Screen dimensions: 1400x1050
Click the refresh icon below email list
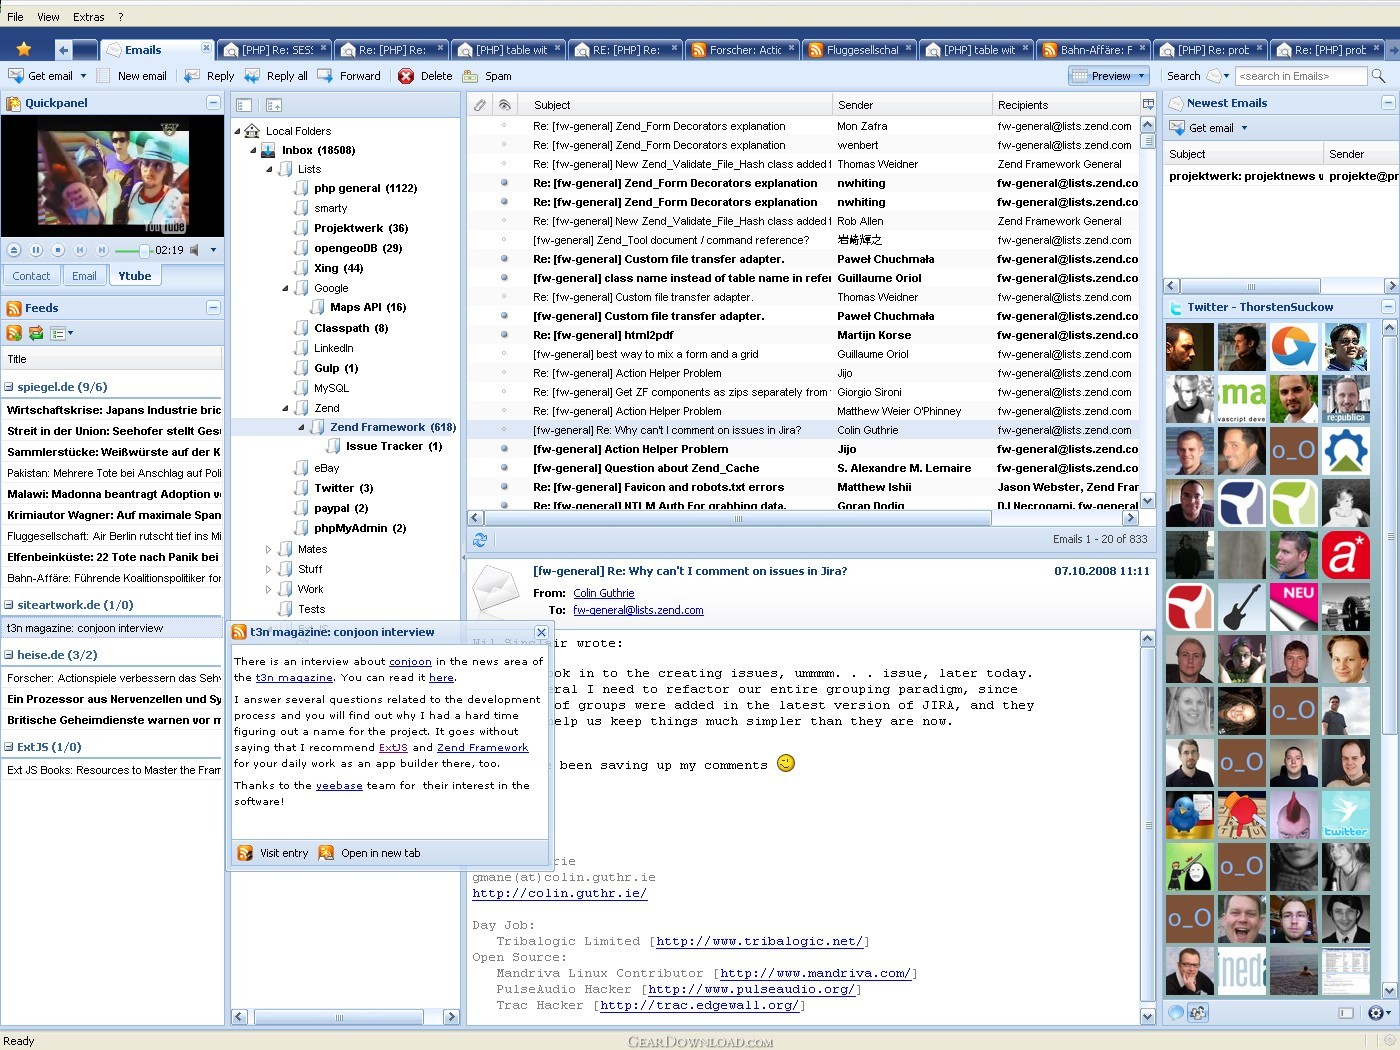[480, 539]
